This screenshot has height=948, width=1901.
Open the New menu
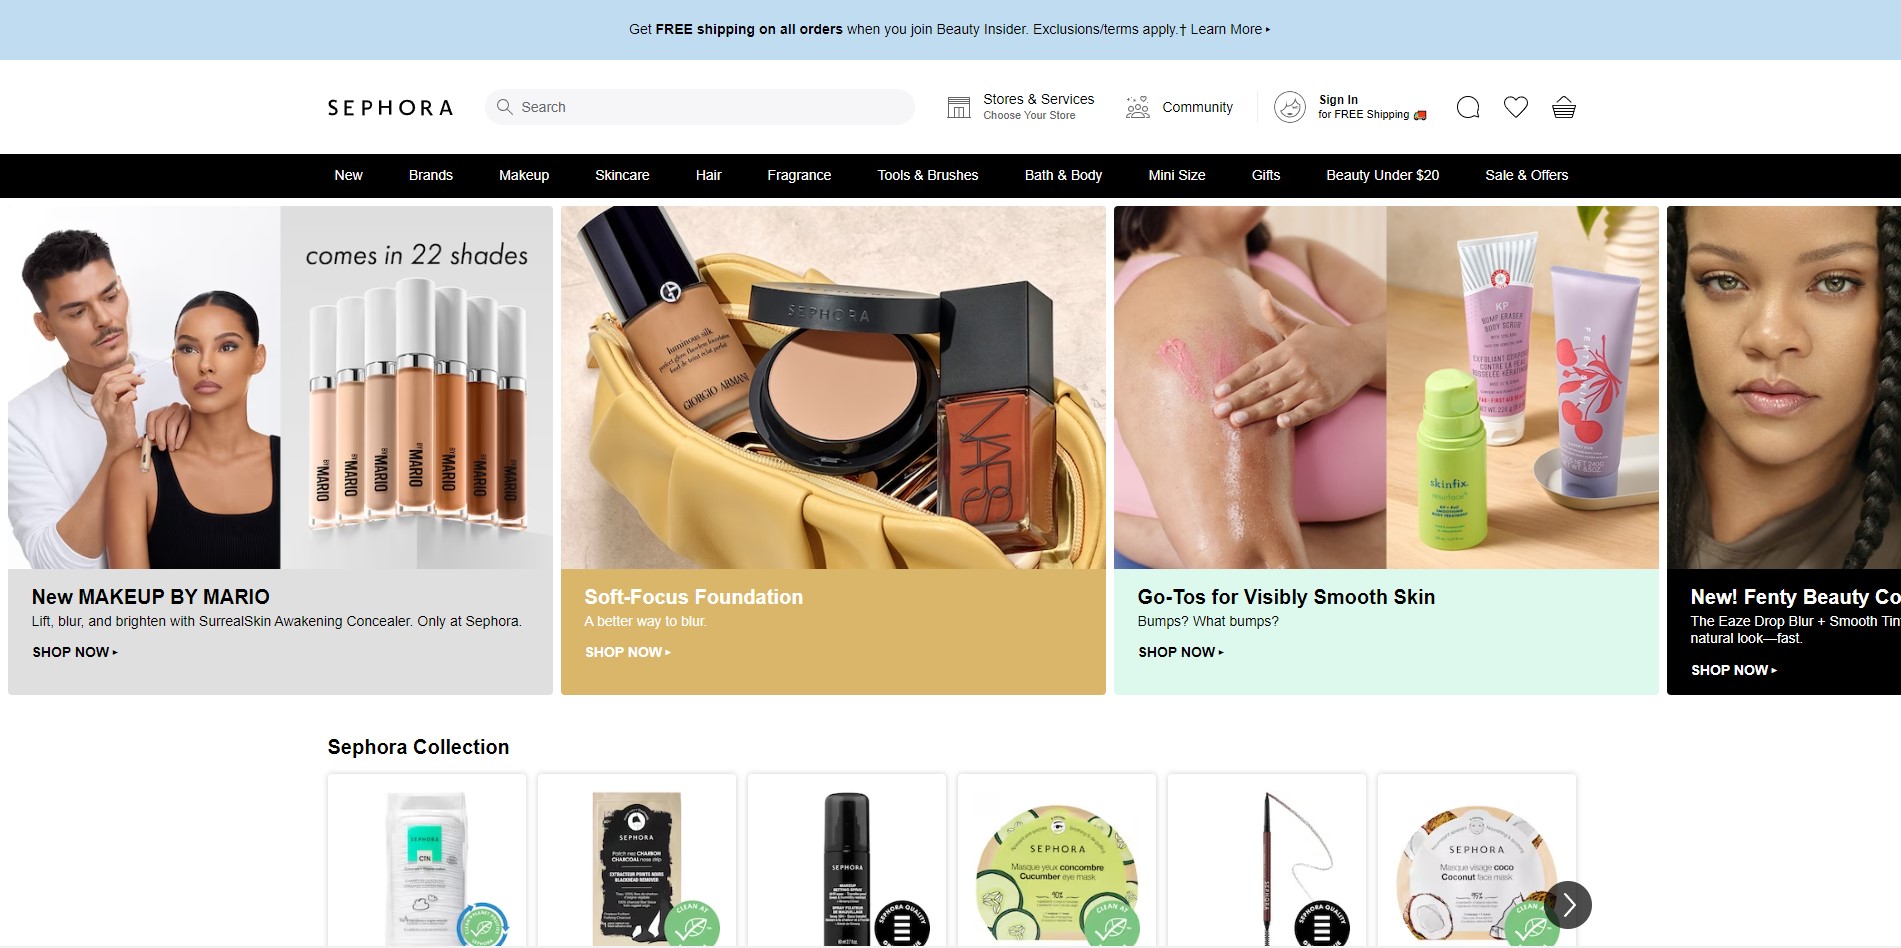(x=348, y=175)
